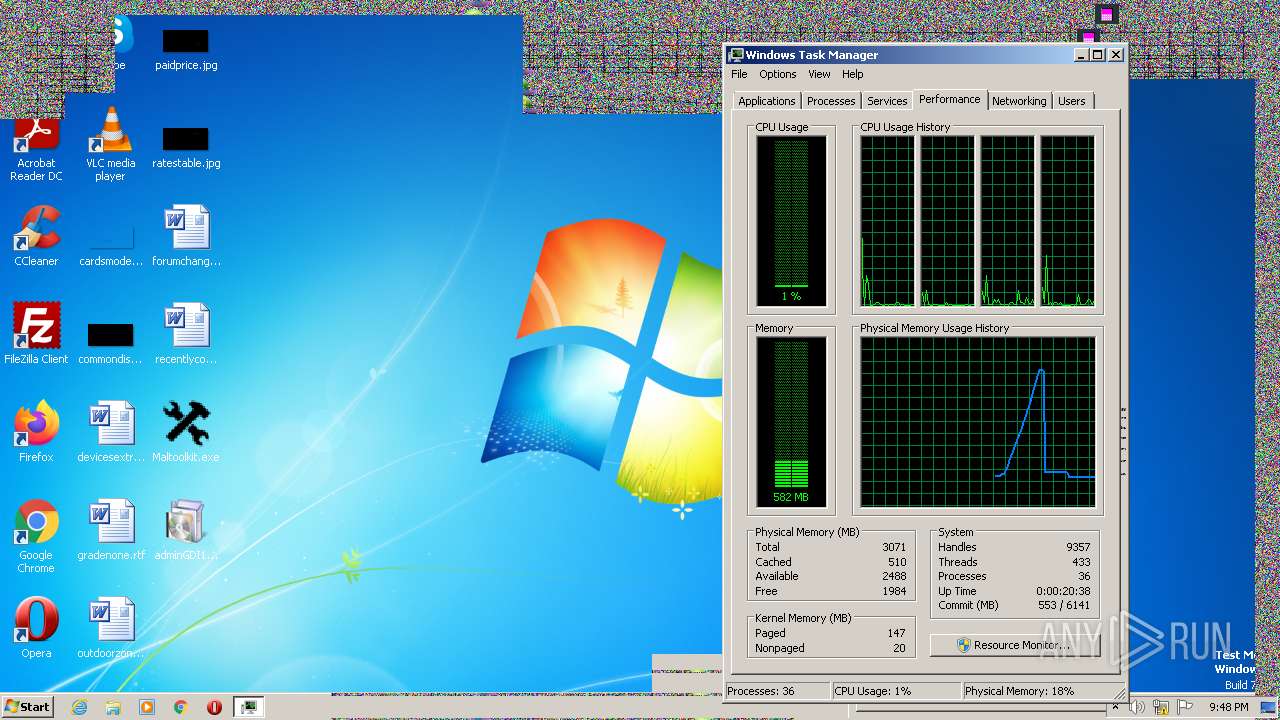Switch to the Applications tab

tap(767, 101)
